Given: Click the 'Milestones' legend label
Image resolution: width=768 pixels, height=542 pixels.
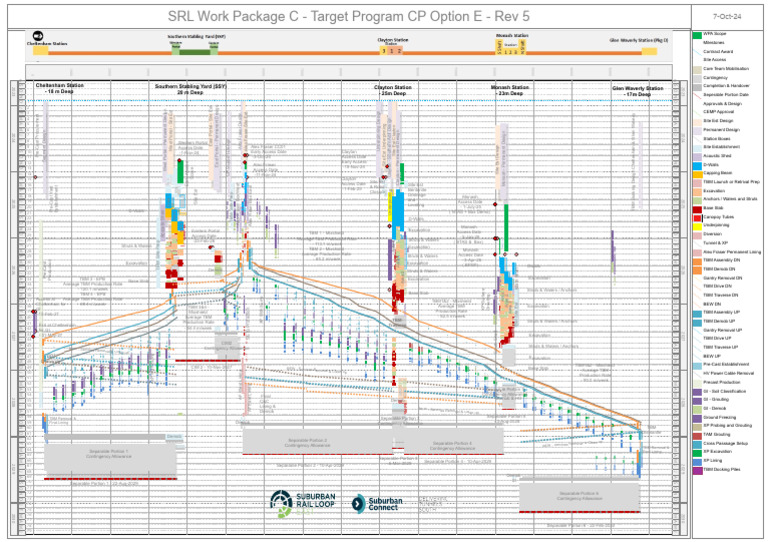Looking at the screenshot, I should click(714, 43).
